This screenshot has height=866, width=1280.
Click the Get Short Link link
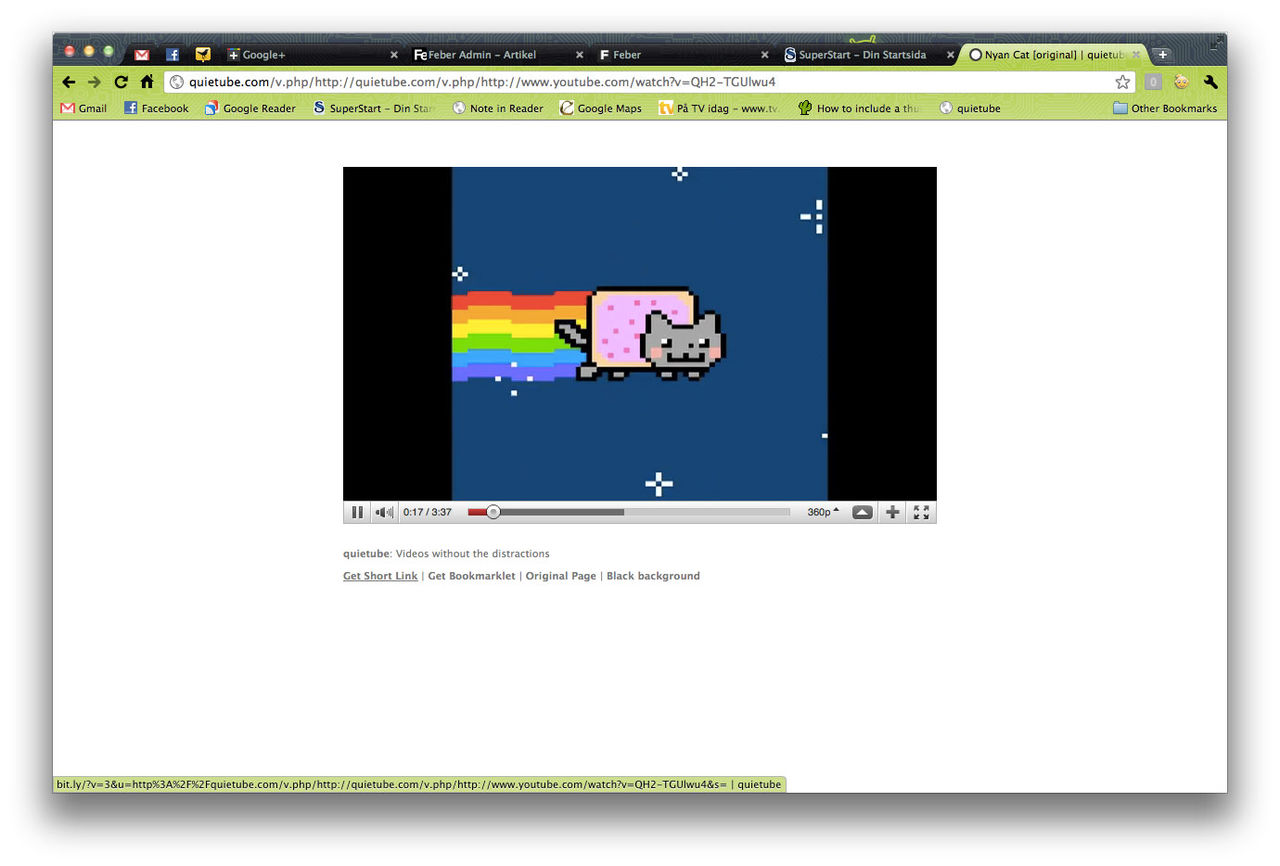[380, 576]
